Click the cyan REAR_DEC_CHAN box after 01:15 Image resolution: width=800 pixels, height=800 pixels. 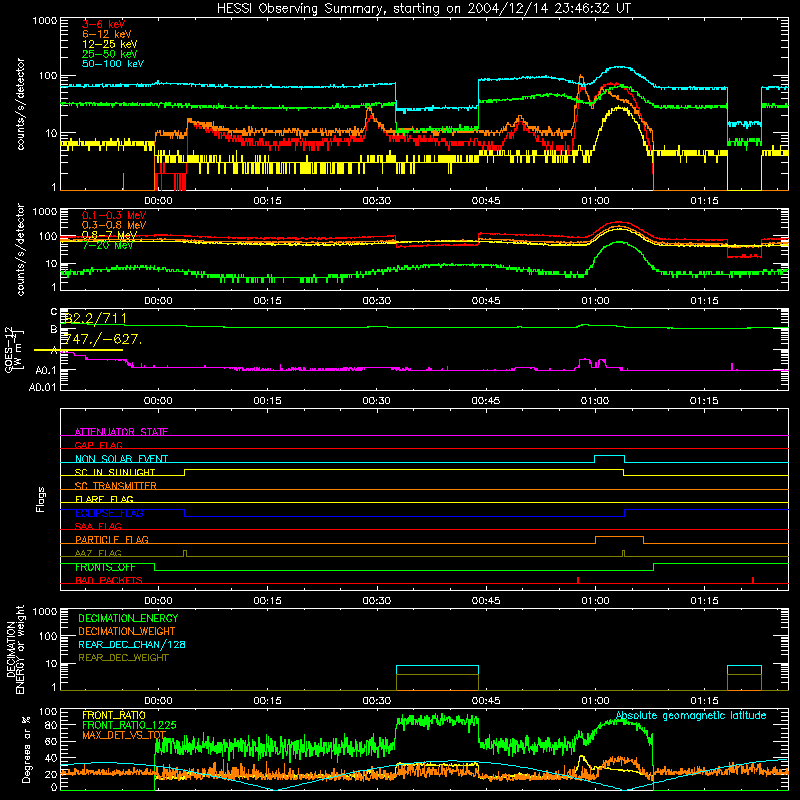[x=744, y=670]
